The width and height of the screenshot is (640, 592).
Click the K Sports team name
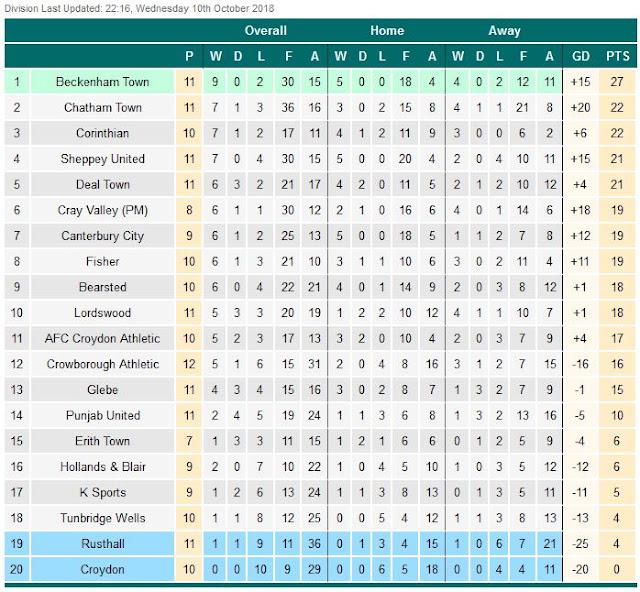[102, 492]
